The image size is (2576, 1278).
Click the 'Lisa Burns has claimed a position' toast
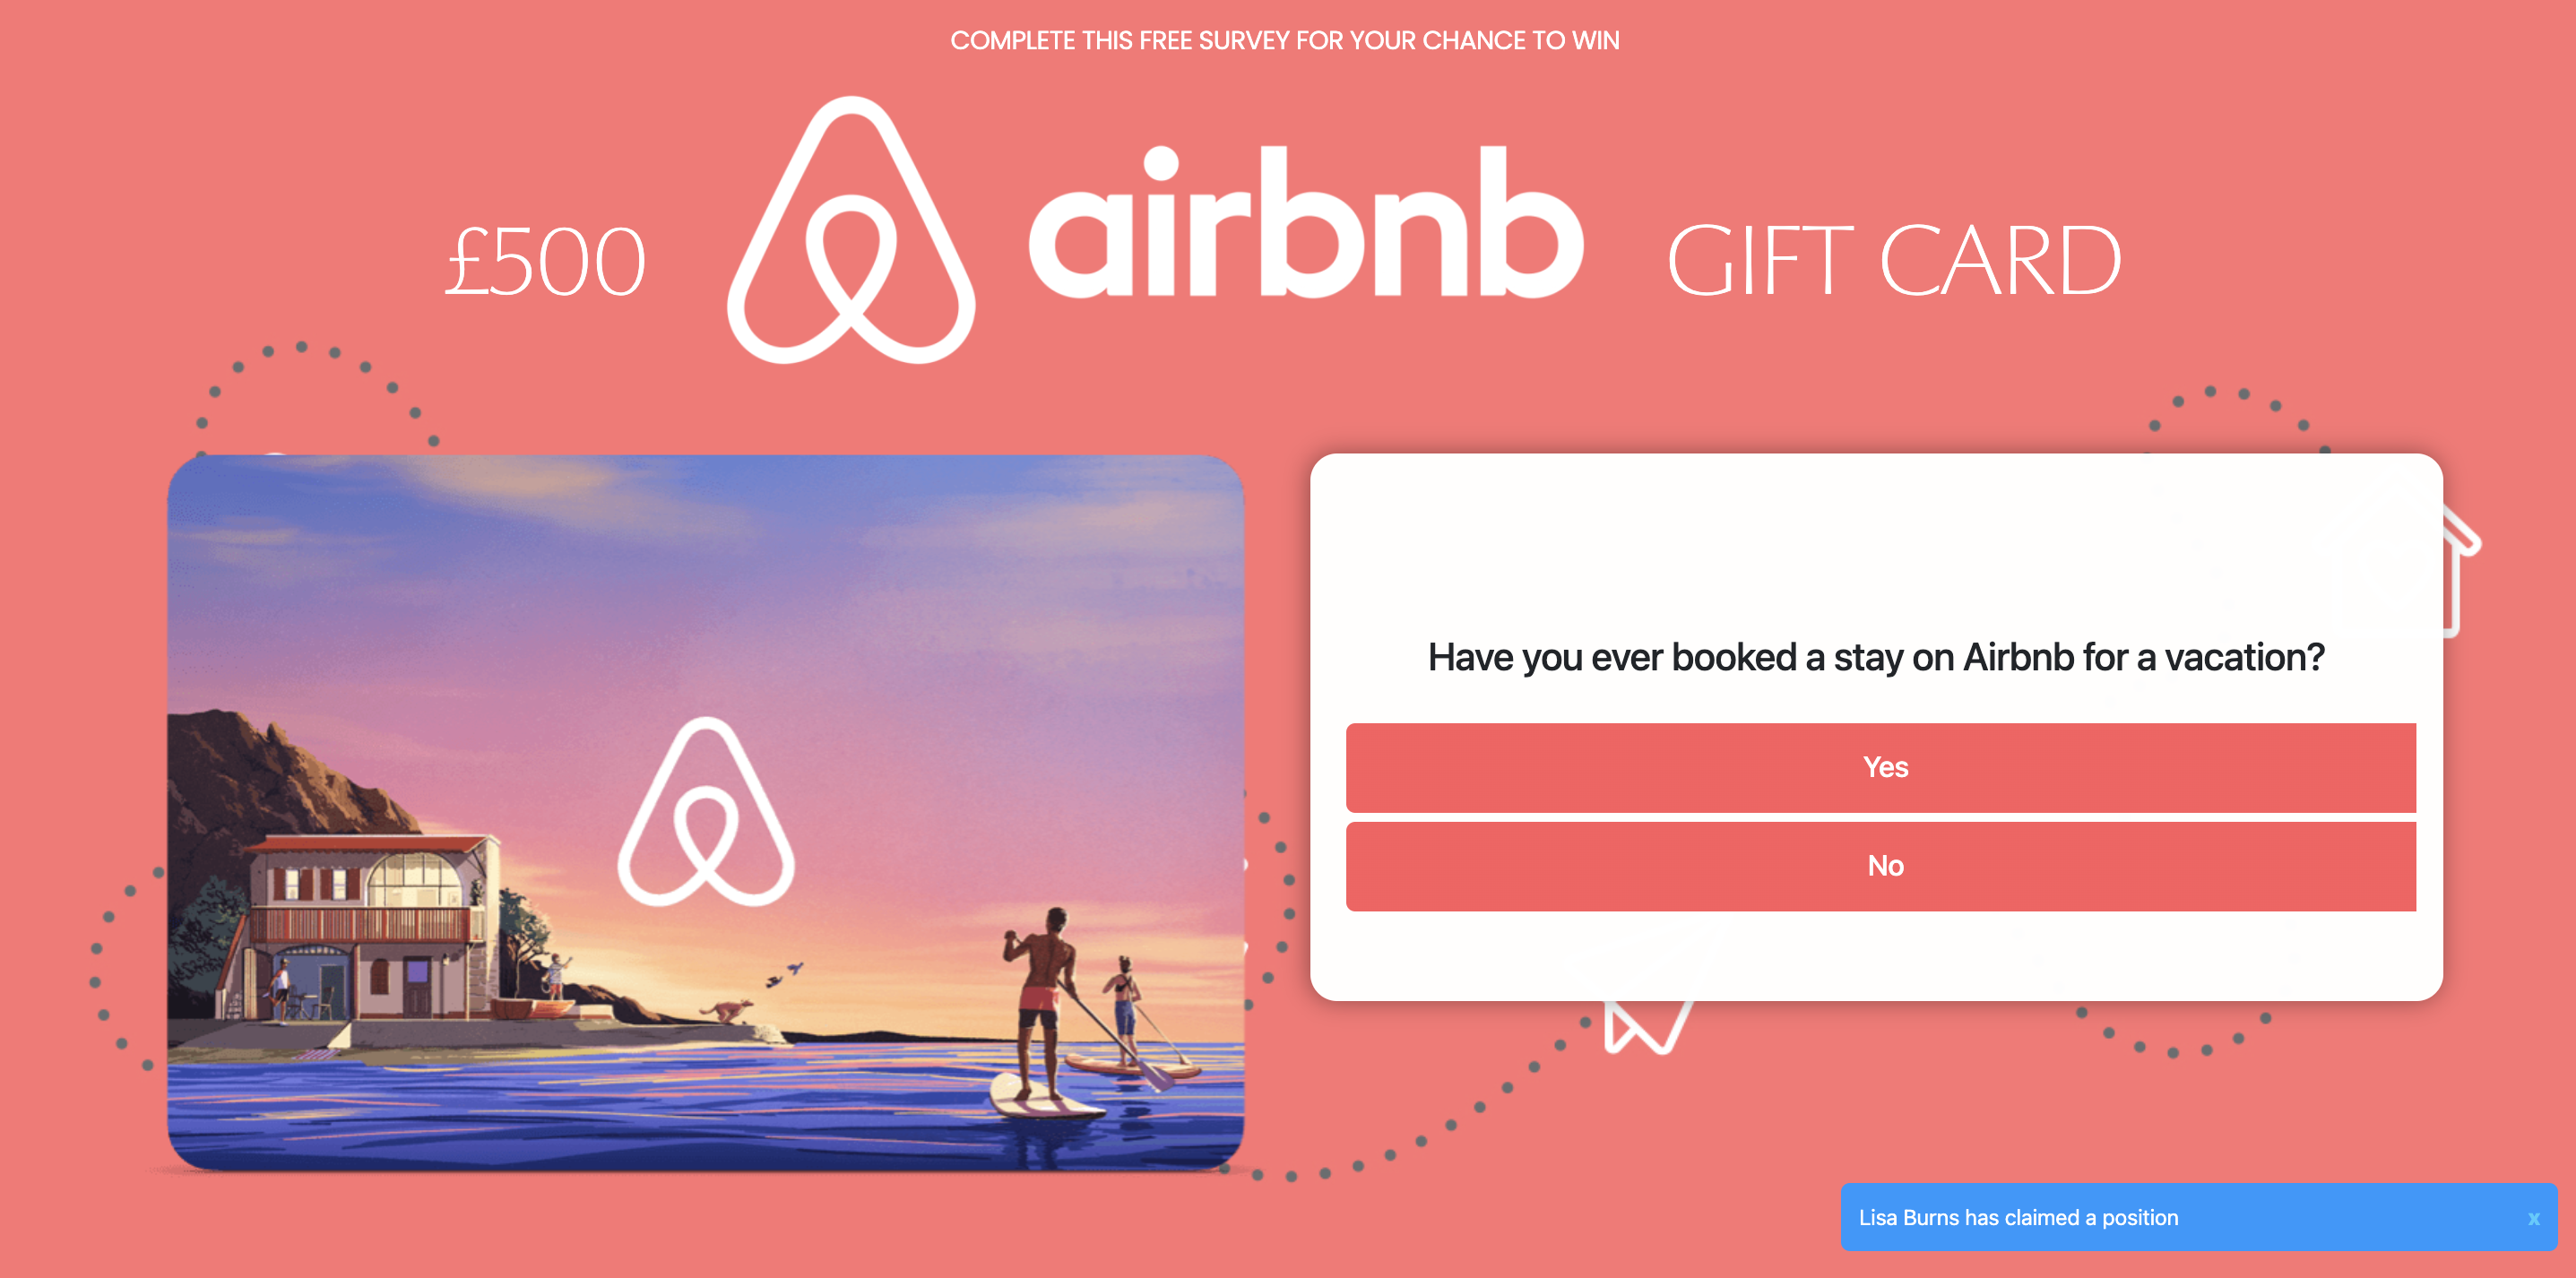2199,1217
